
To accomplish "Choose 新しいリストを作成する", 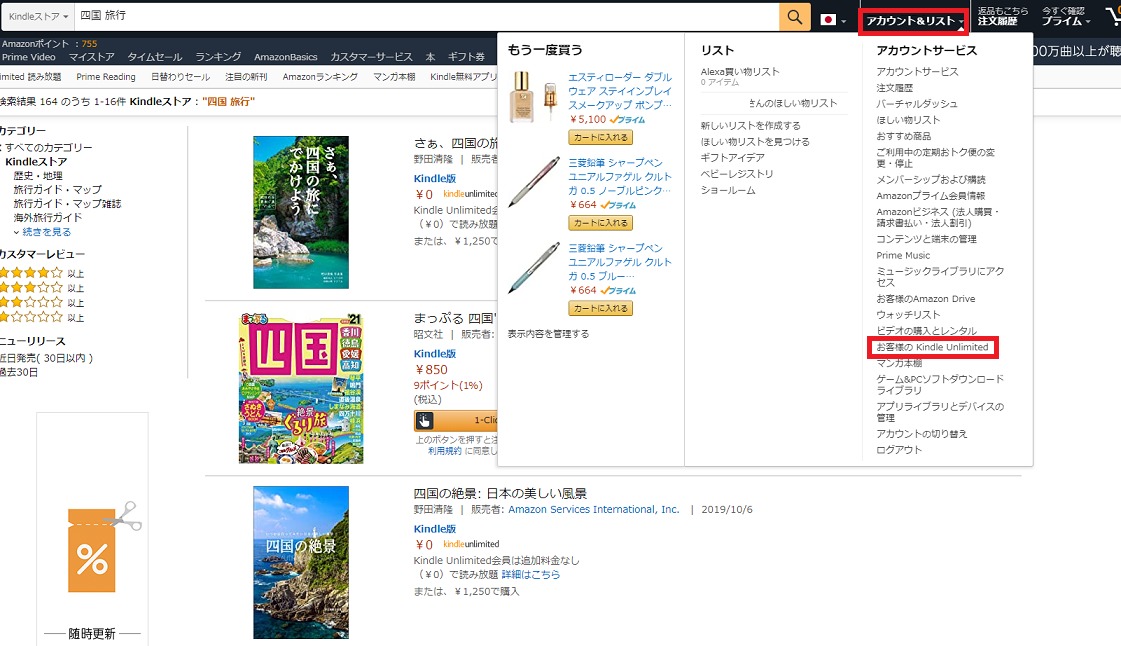I will point(751,126).
